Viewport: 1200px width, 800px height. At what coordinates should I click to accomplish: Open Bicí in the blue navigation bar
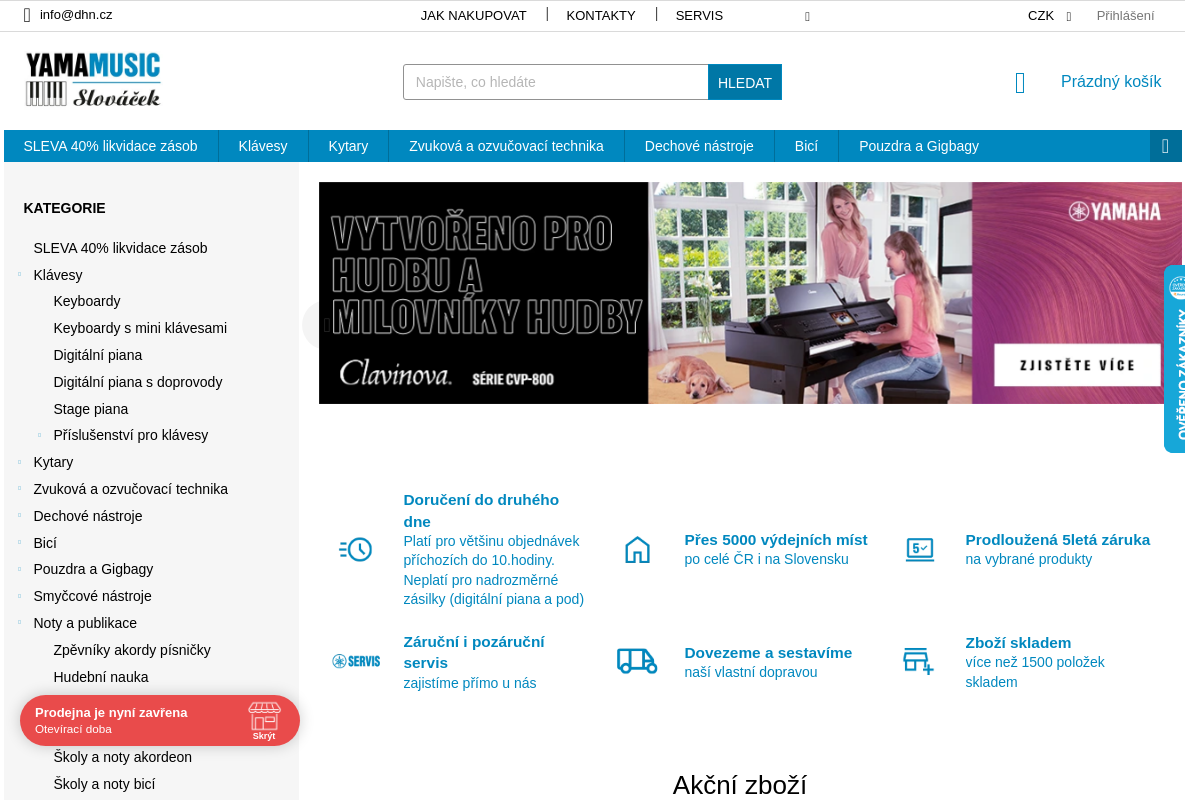coord(806,146)
